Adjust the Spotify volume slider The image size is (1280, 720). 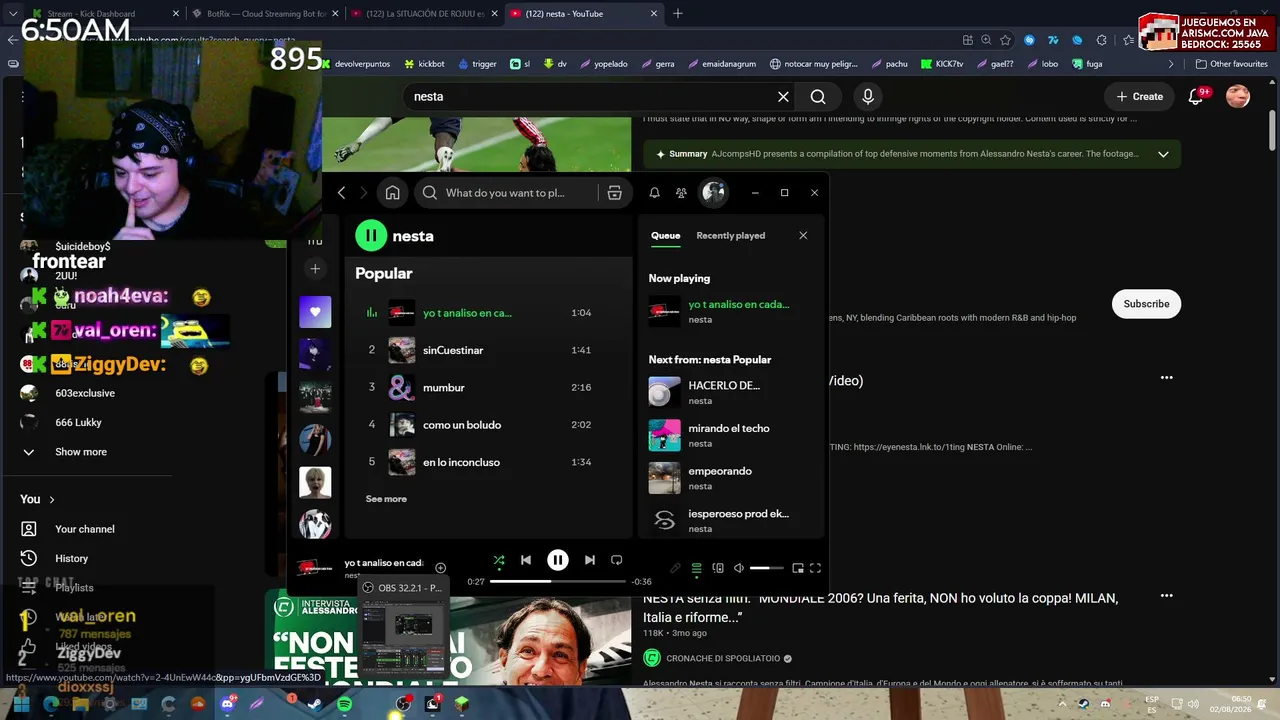[767, 568]
